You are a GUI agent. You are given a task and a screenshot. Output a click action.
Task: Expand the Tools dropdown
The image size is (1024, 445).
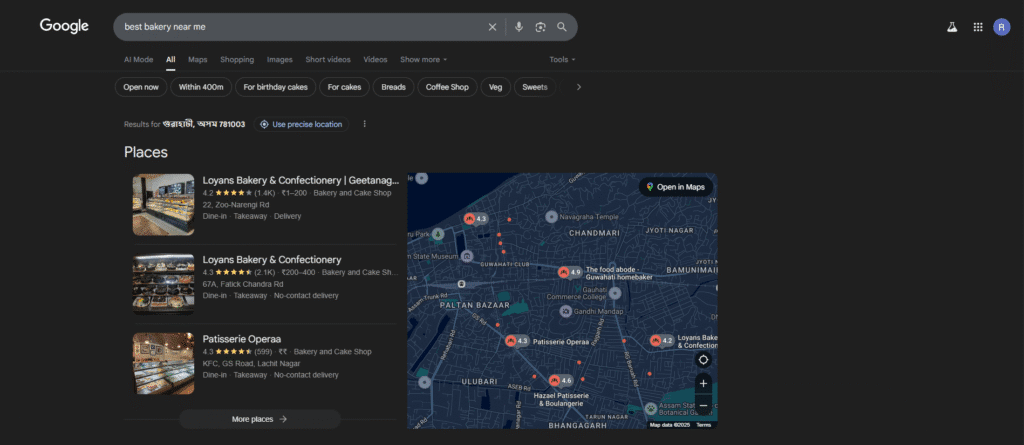562,60
